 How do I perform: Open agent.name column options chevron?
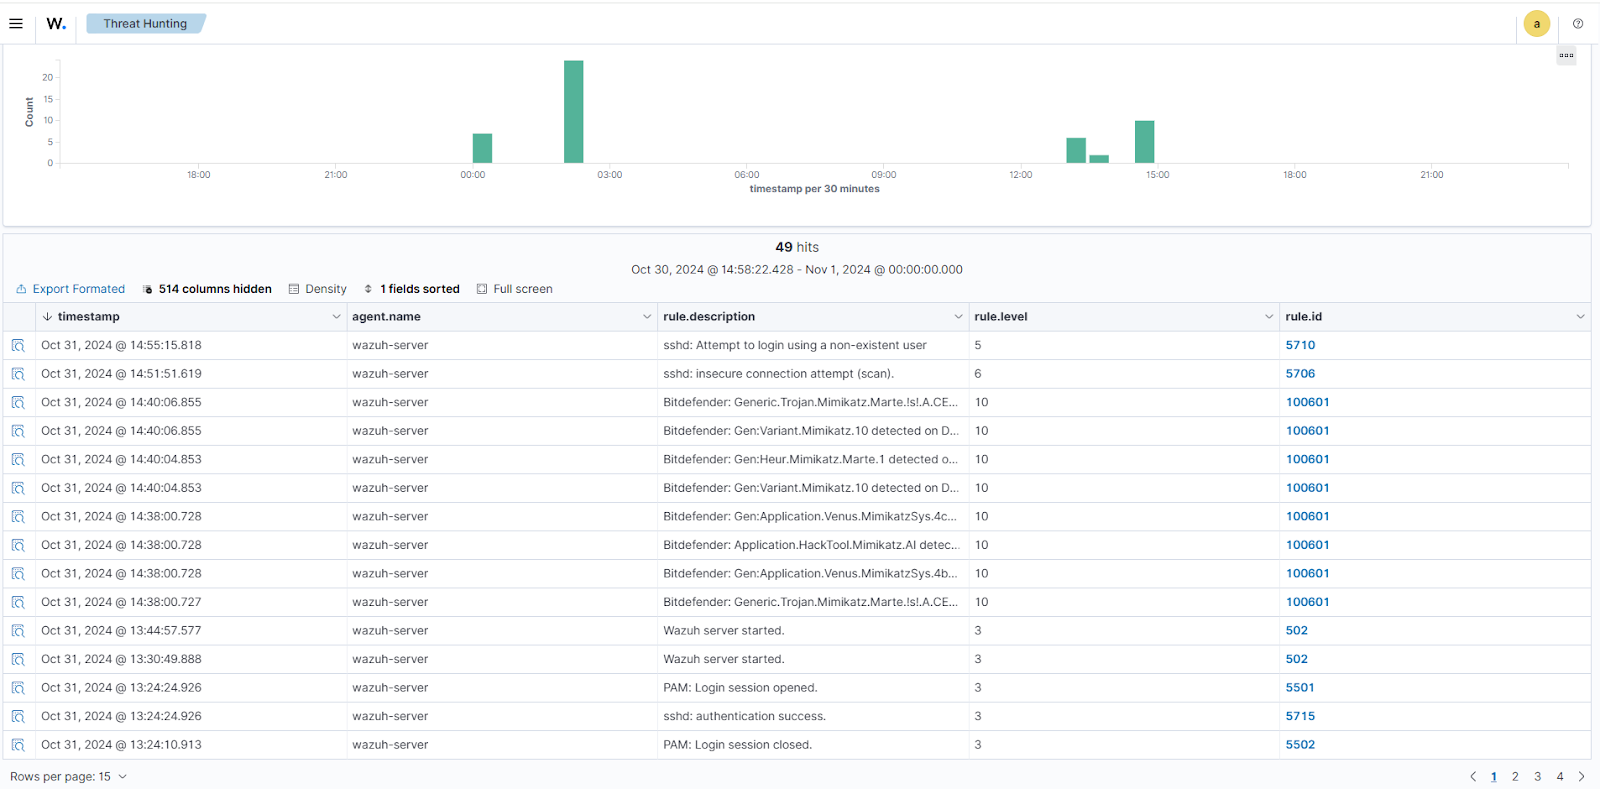pyautogui.click(x=647, y=317)
